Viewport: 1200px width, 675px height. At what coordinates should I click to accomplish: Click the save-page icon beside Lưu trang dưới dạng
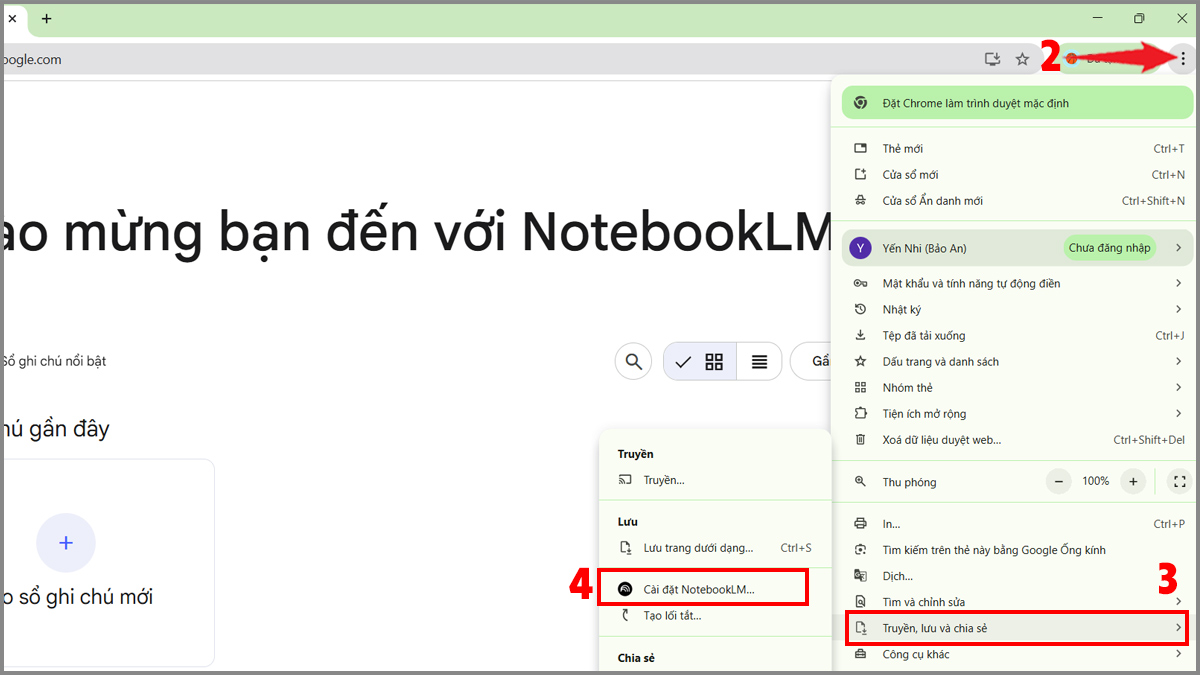625,548
